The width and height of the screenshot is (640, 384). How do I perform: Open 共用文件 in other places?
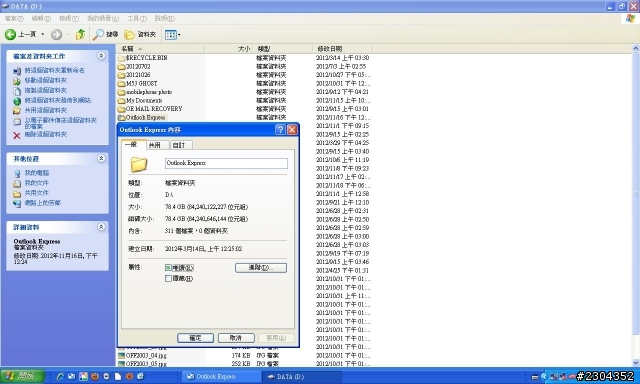pos(37,193)
